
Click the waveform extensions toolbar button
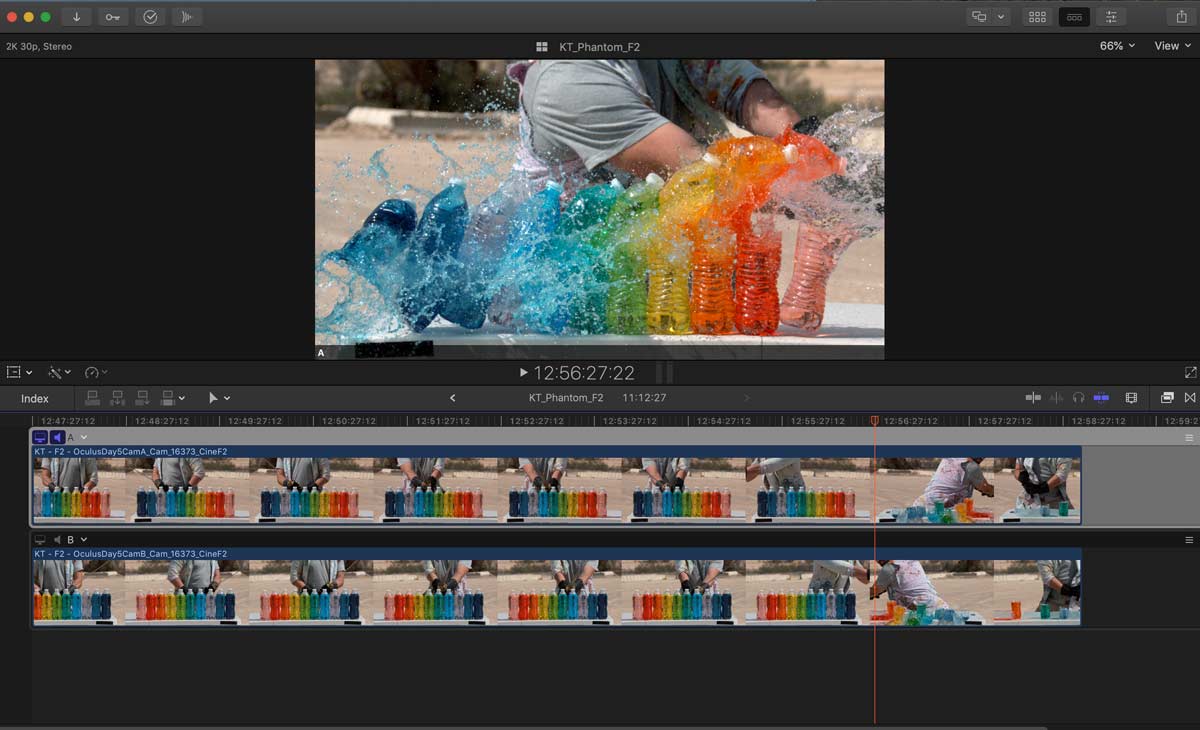(187, 17)
